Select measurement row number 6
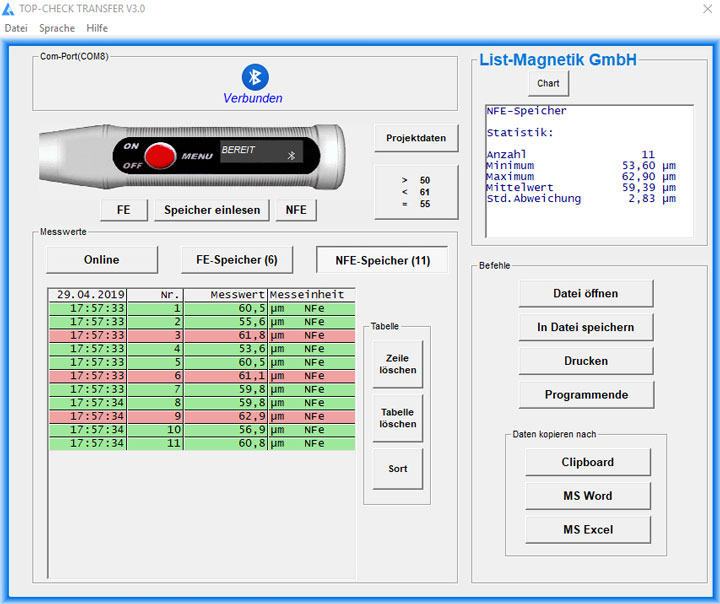This screenshot has height=604, width=720. click(x=201, y=376)
